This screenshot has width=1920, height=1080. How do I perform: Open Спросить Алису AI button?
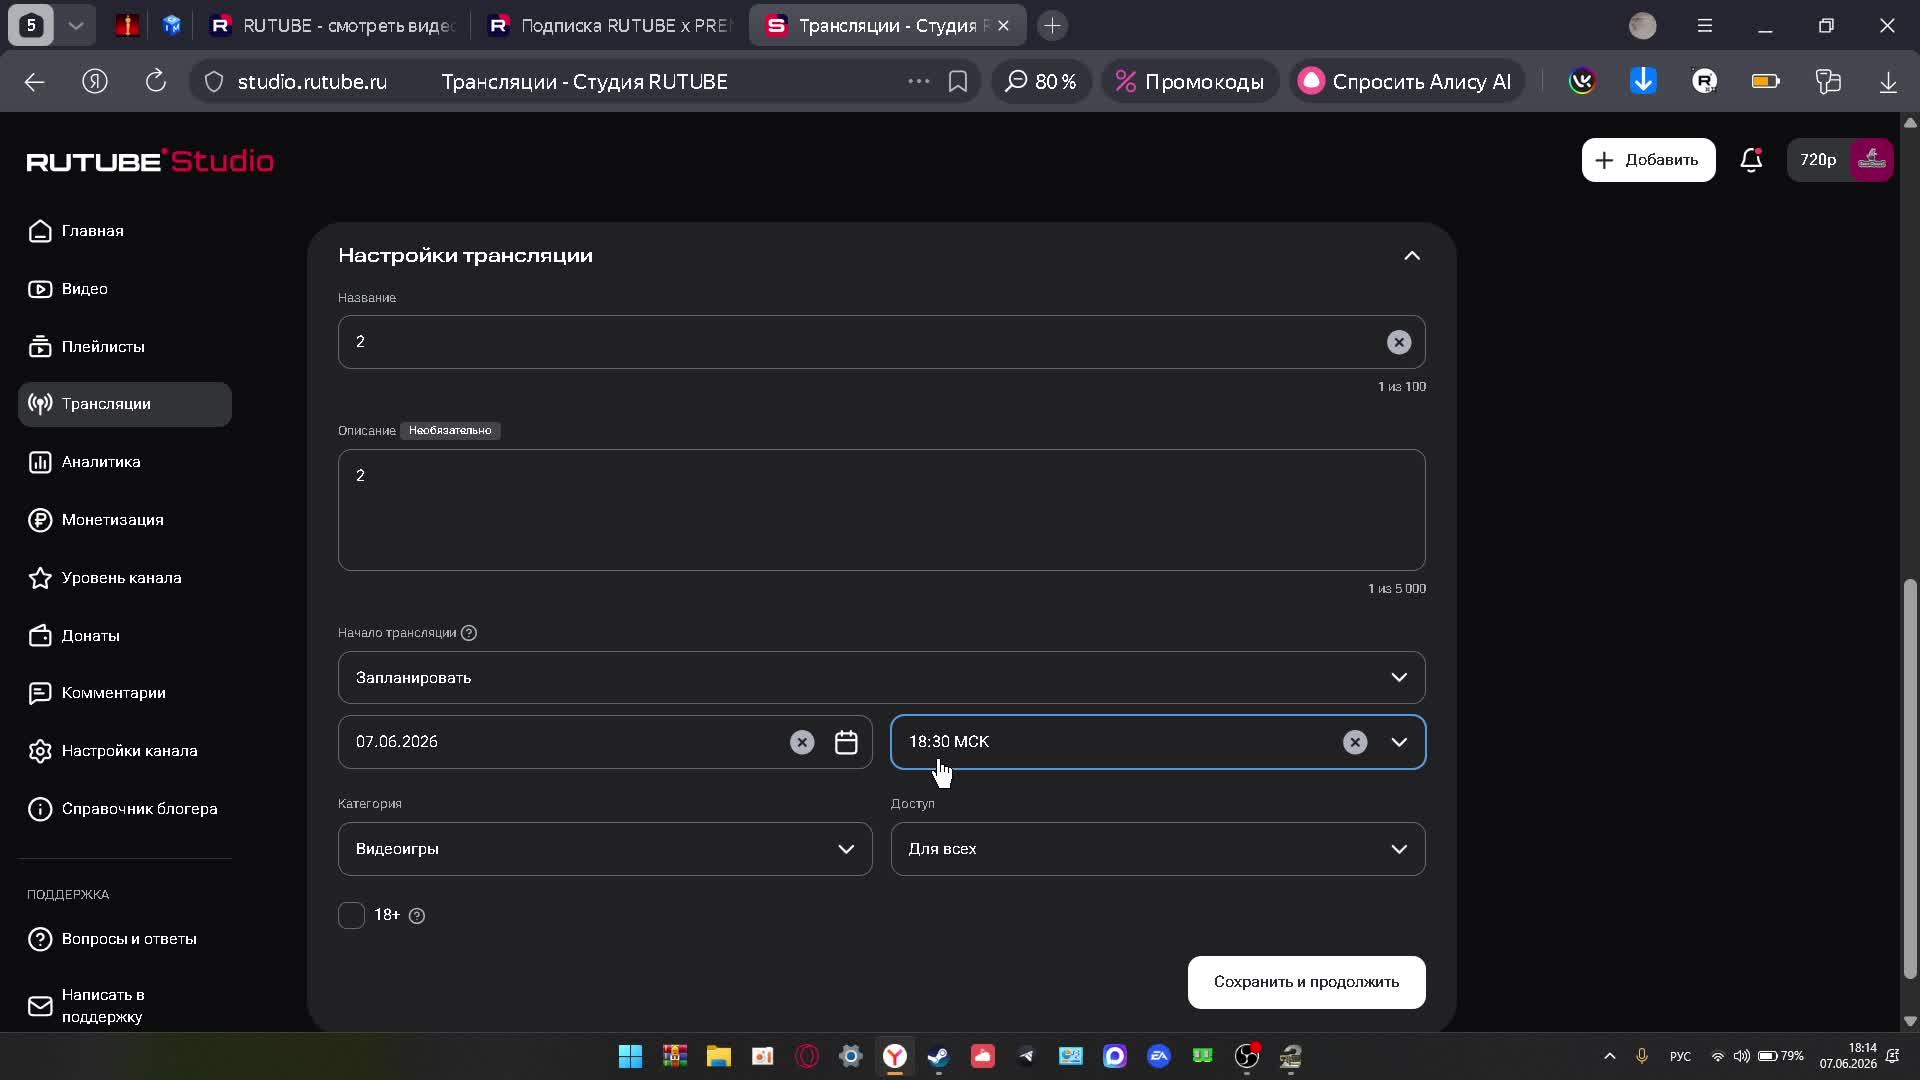1405,82
